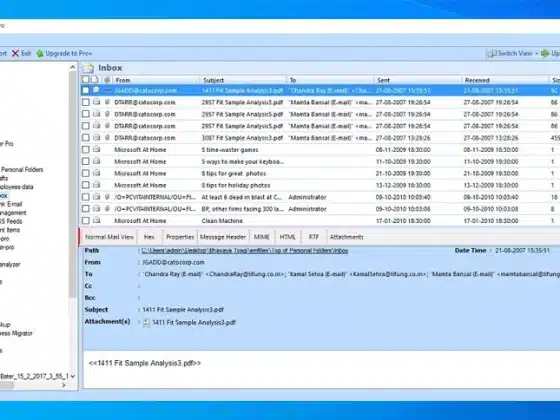Click the Exit toolbar button
Image resolution: width=560 pixels, height=420 pixels.
tap(21, 54)
